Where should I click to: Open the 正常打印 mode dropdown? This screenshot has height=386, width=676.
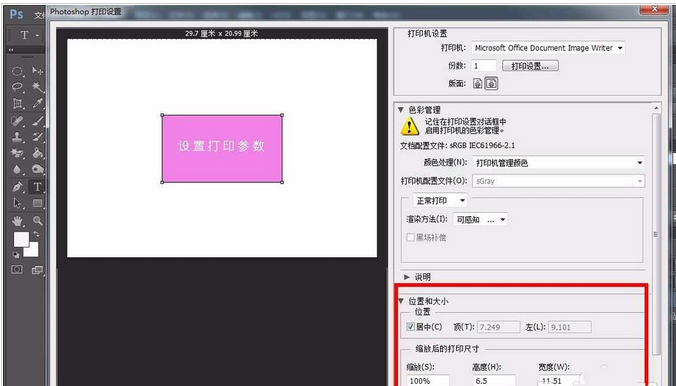click(440, 201)
